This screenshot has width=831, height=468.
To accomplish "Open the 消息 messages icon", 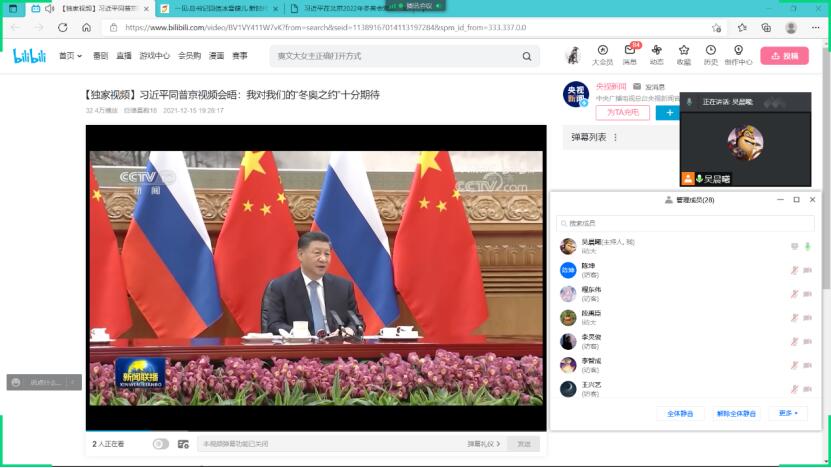I will (630, 53).
